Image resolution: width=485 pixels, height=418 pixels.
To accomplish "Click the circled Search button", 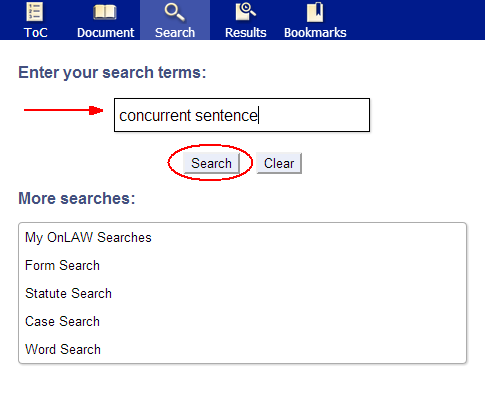I will point(211,163).
